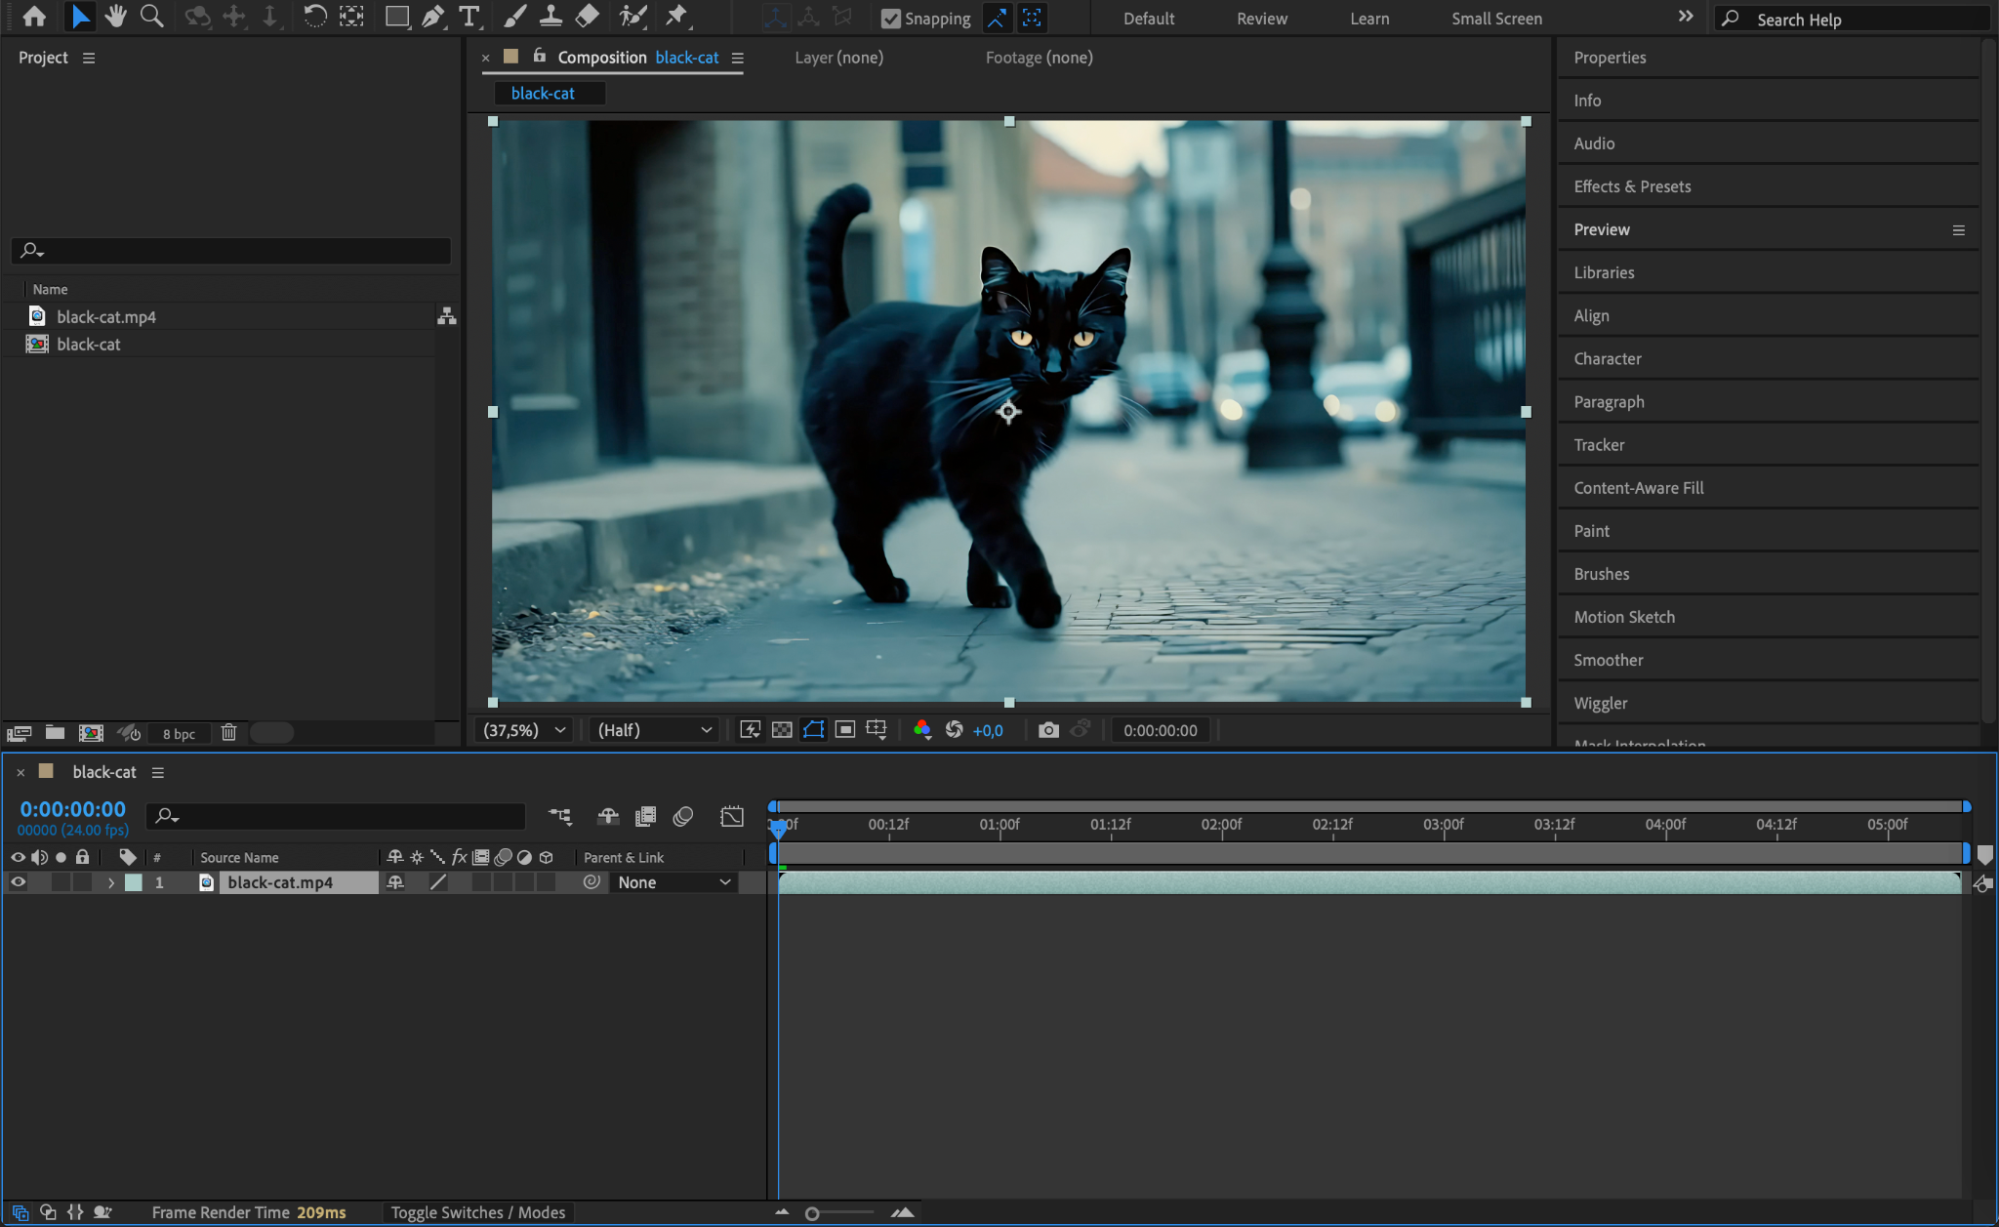Viewport: 1999px width, 1227px height.
Task: Open the Half resolution dropdown
Action: click(654, 730)
